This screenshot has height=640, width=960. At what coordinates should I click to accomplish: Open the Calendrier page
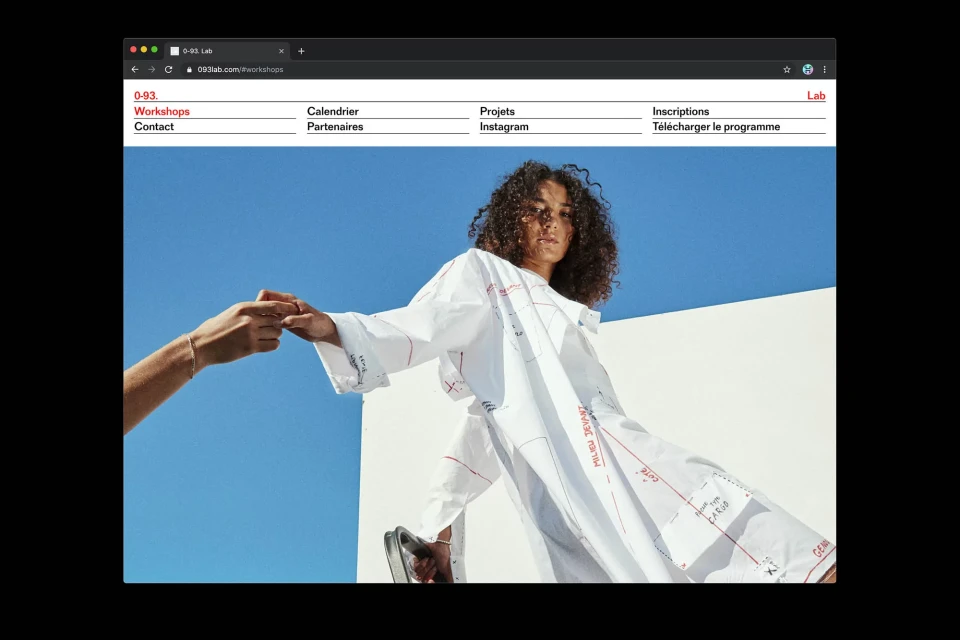coord(332,111)
